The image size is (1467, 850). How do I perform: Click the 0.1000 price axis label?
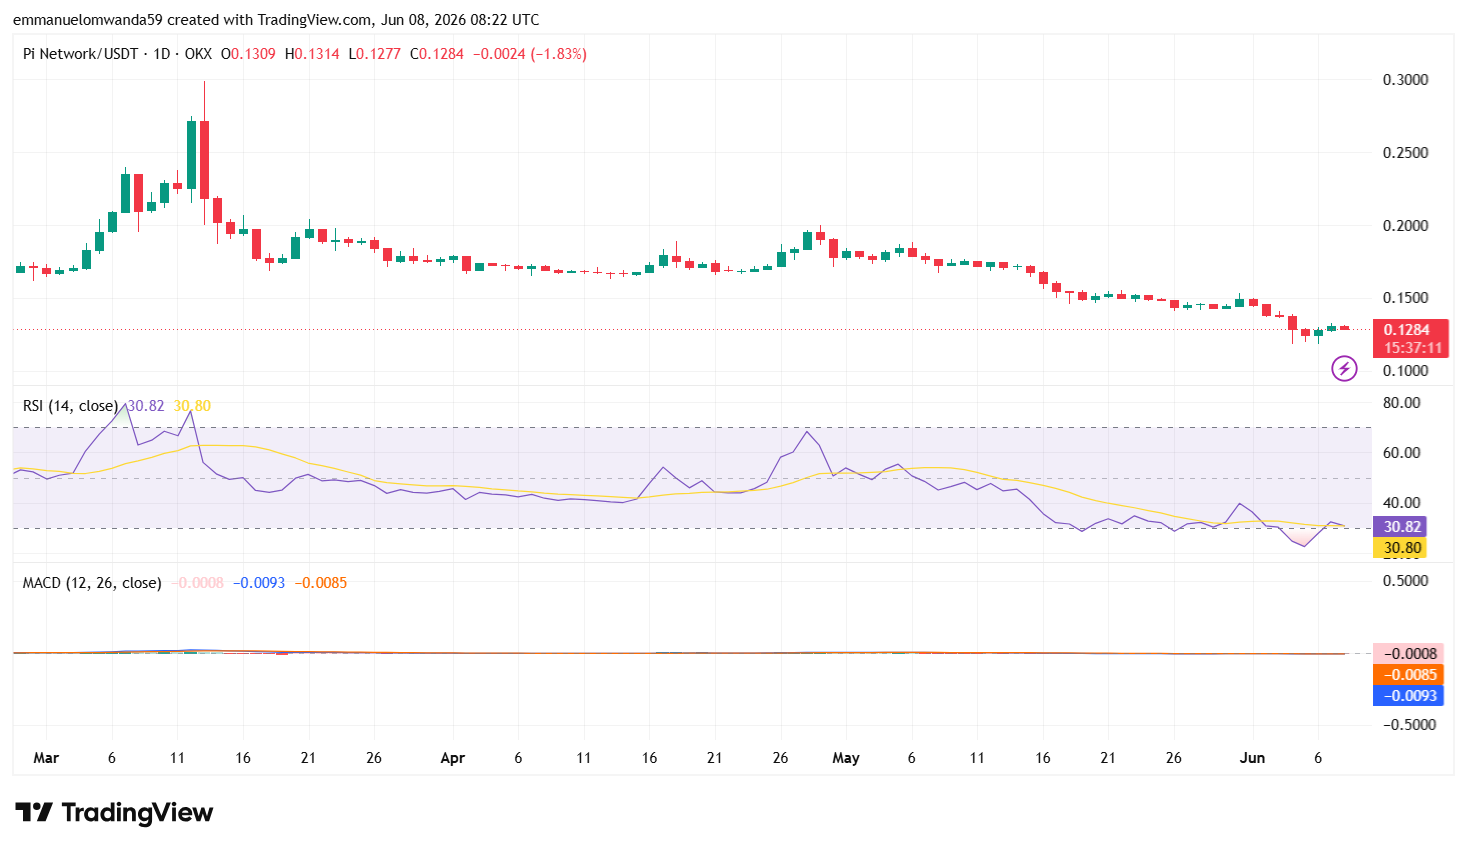point(1405,371)
